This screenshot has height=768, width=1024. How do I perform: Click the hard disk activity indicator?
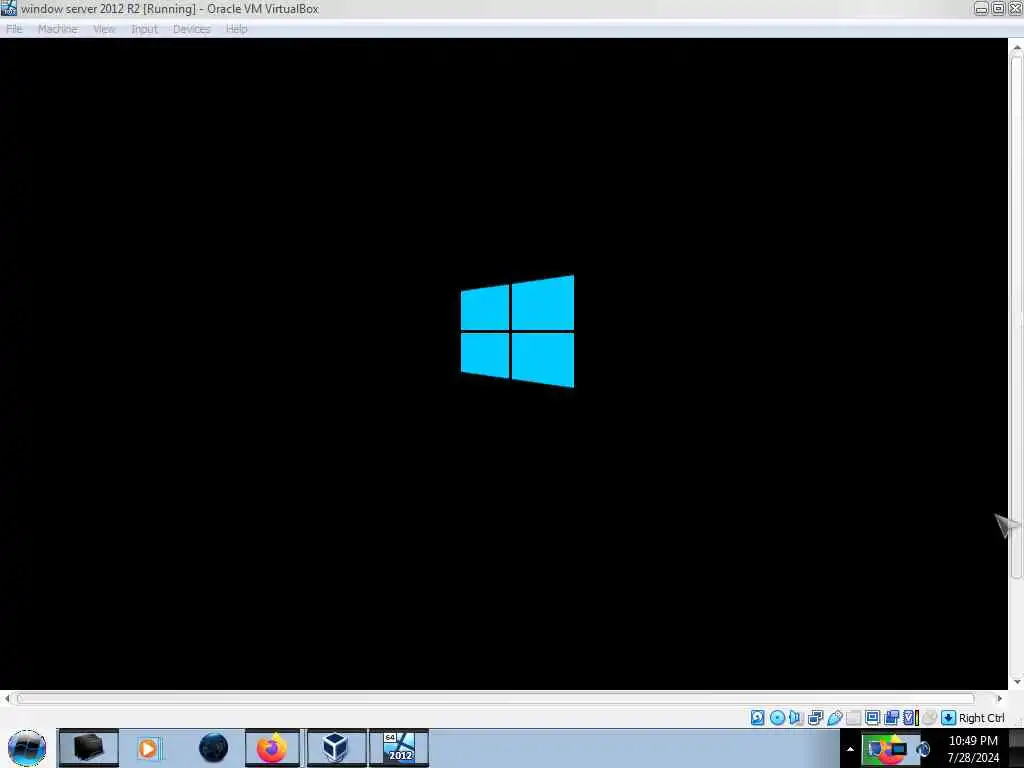coord(758,718)
